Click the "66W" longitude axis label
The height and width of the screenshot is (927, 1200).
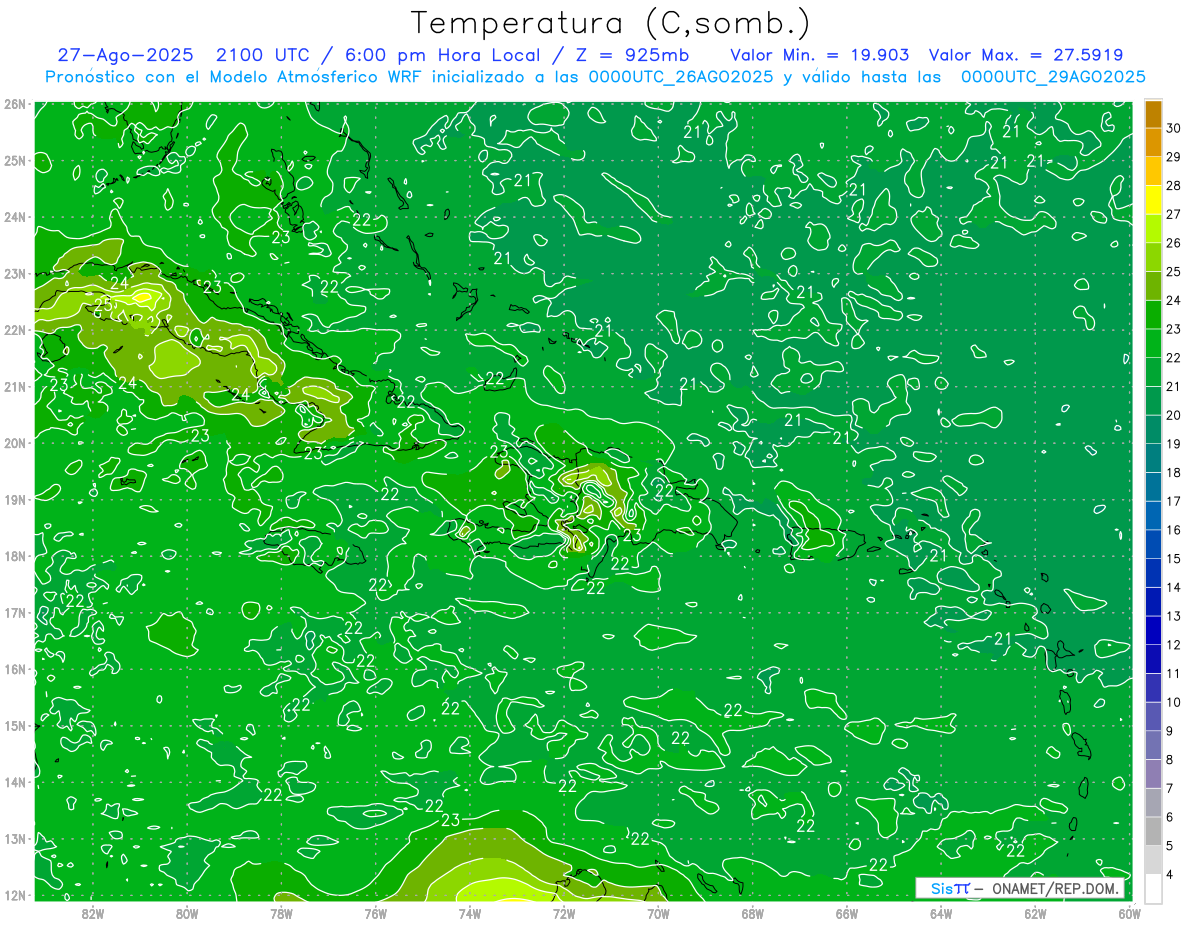(847, 912)
